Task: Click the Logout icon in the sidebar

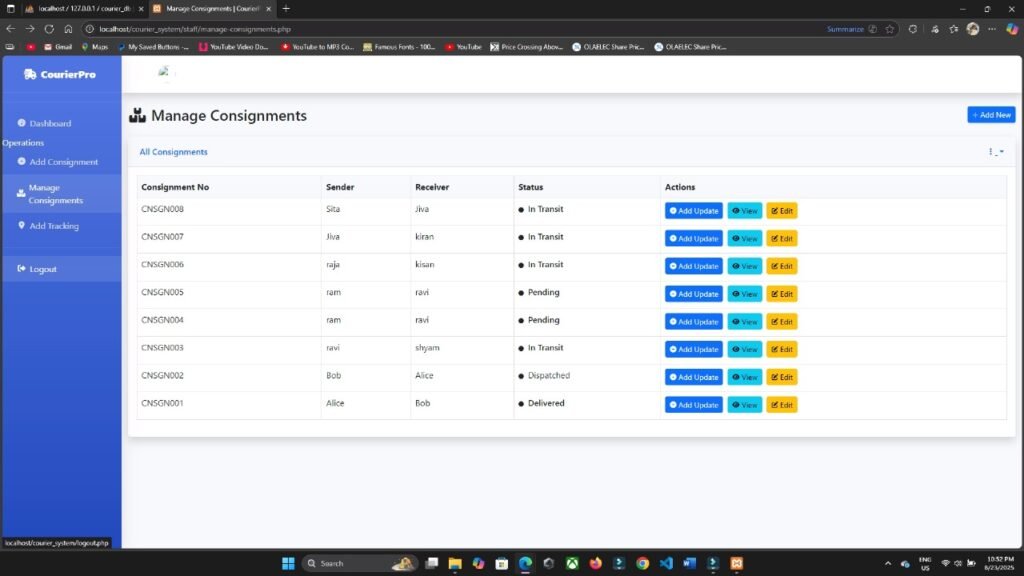Action: tap(21, 268)
